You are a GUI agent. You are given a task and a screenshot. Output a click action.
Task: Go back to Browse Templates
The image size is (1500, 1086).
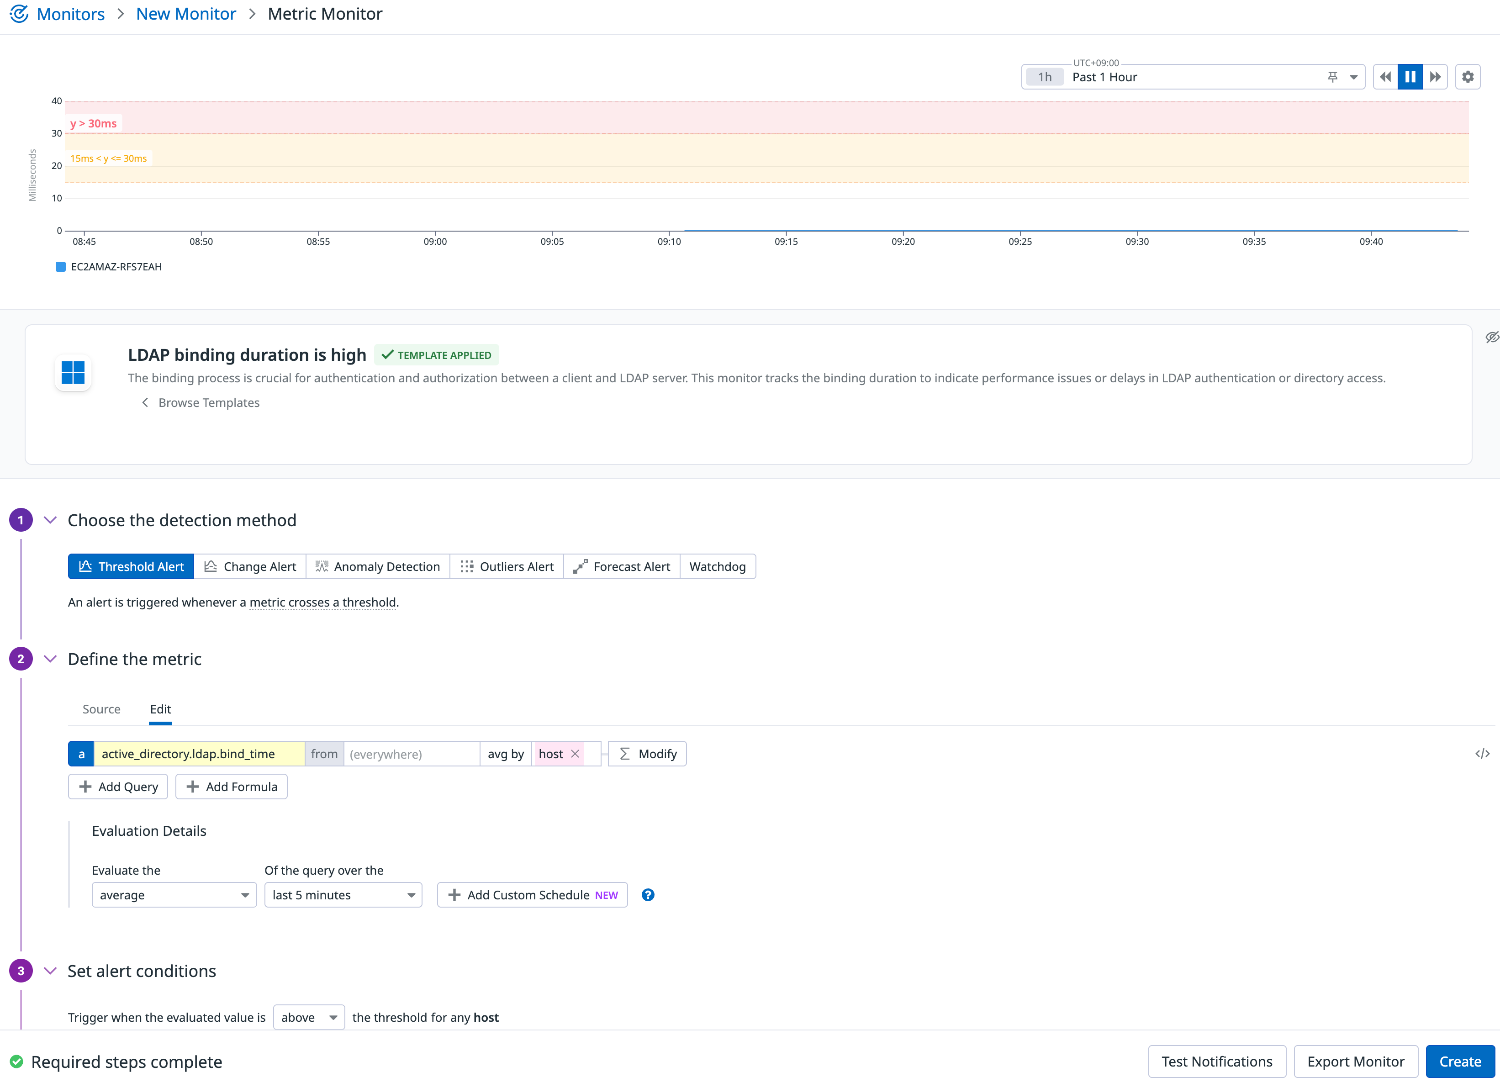click(x=200, y=403)
